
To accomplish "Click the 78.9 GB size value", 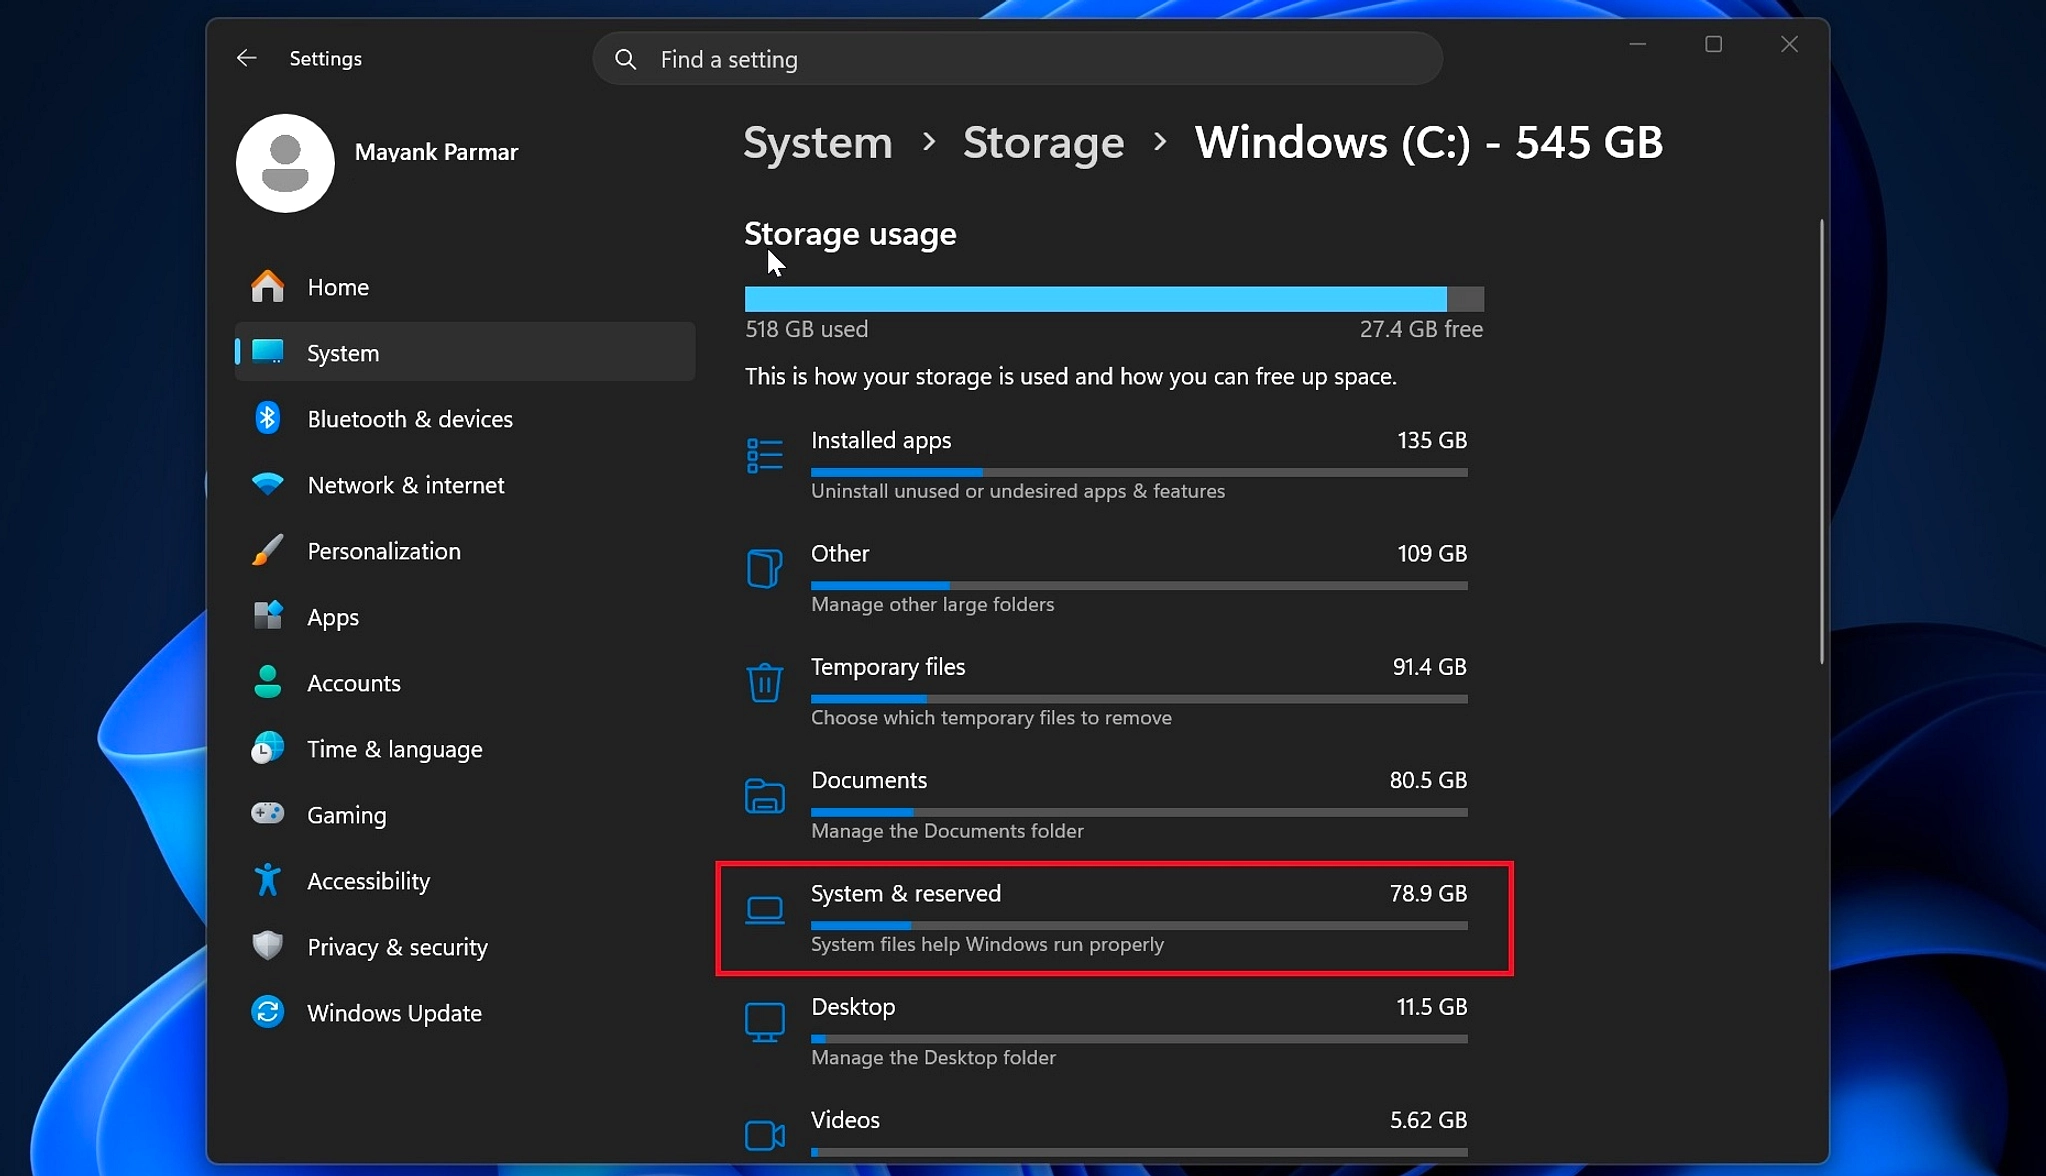I will click(1428, 893).
